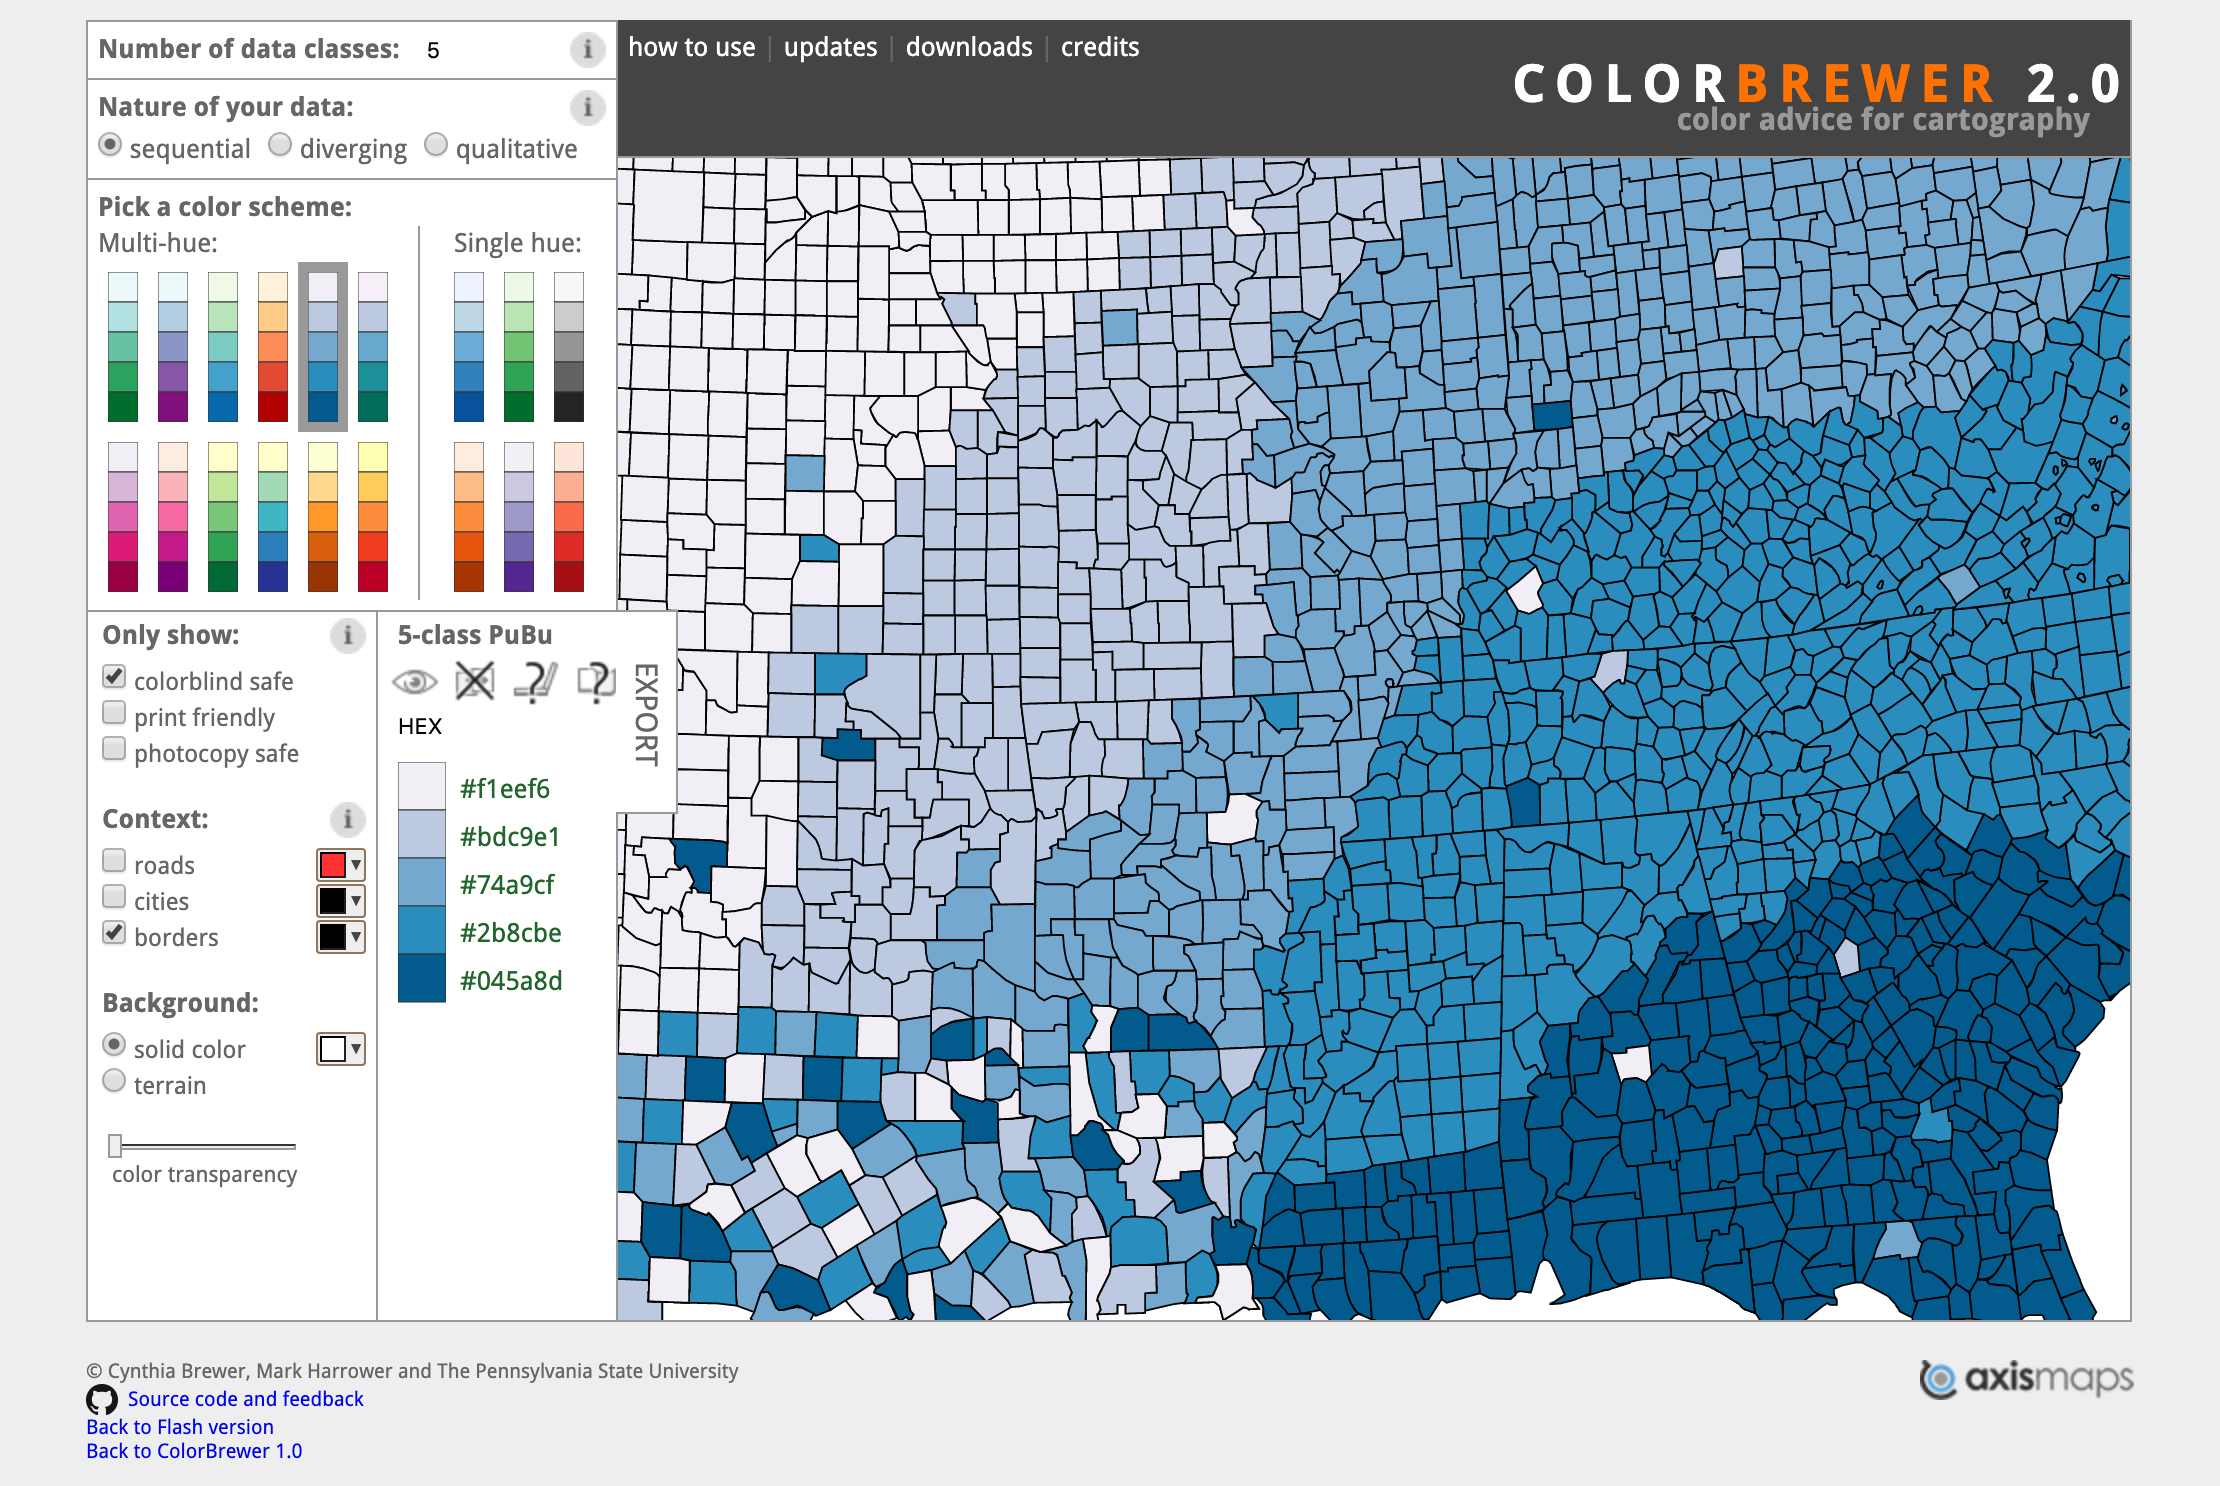
Task: Follow Back to Flash version link
Action: (x=180, y=1427)
